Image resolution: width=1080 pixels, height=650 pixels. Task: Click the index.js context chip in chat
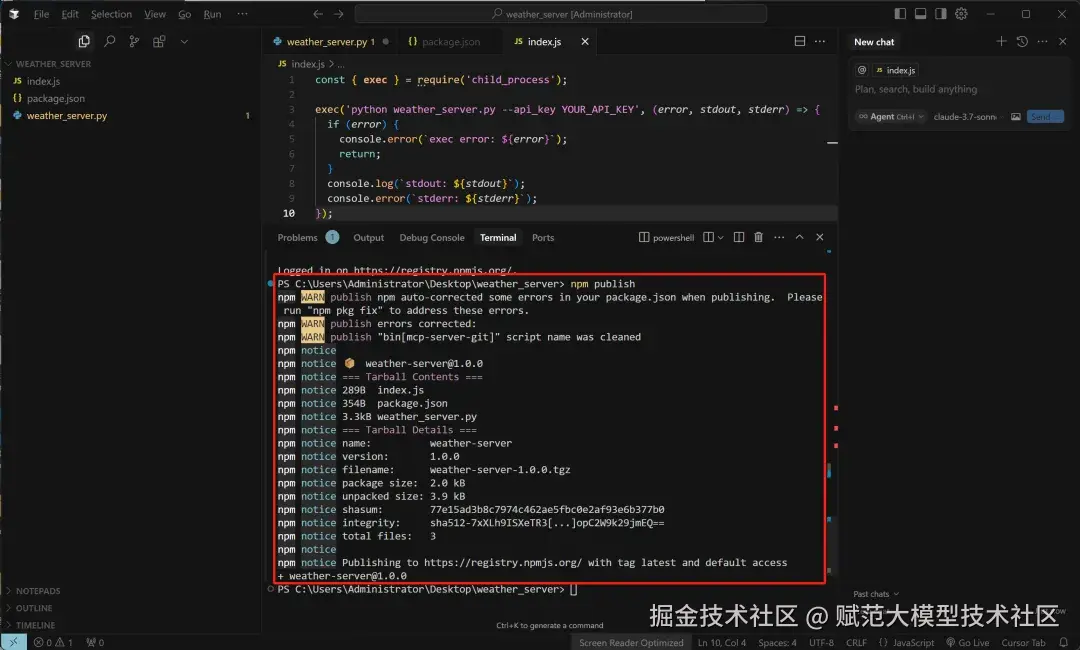[895, 70]
